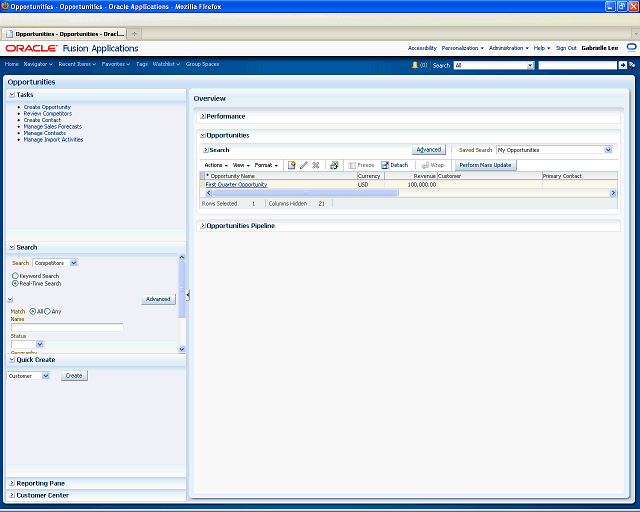Screen dimensions: 640x512
Task: Click the Name input field
Action: (67, 327)
